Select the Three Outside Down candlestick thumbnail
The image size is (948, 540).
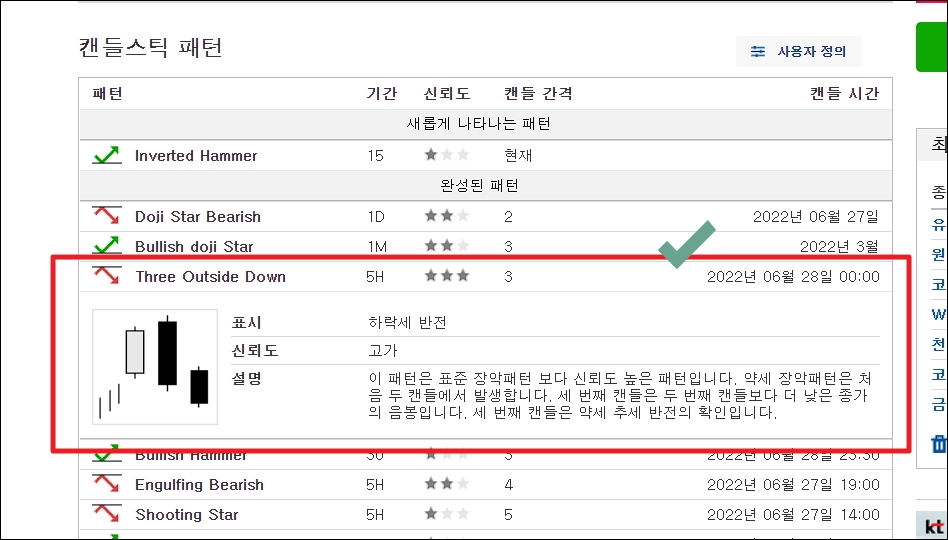(155, 367)
